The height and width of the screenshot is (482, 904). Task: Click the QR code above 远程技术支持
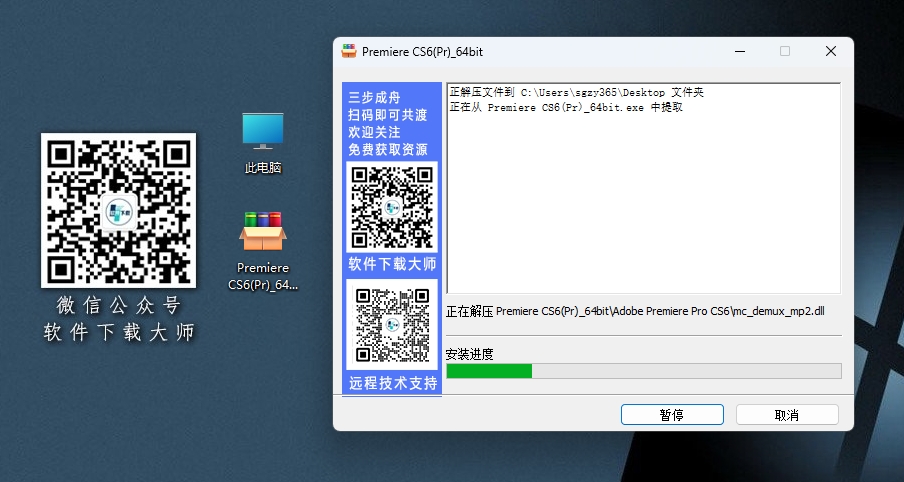click(392, 325)
